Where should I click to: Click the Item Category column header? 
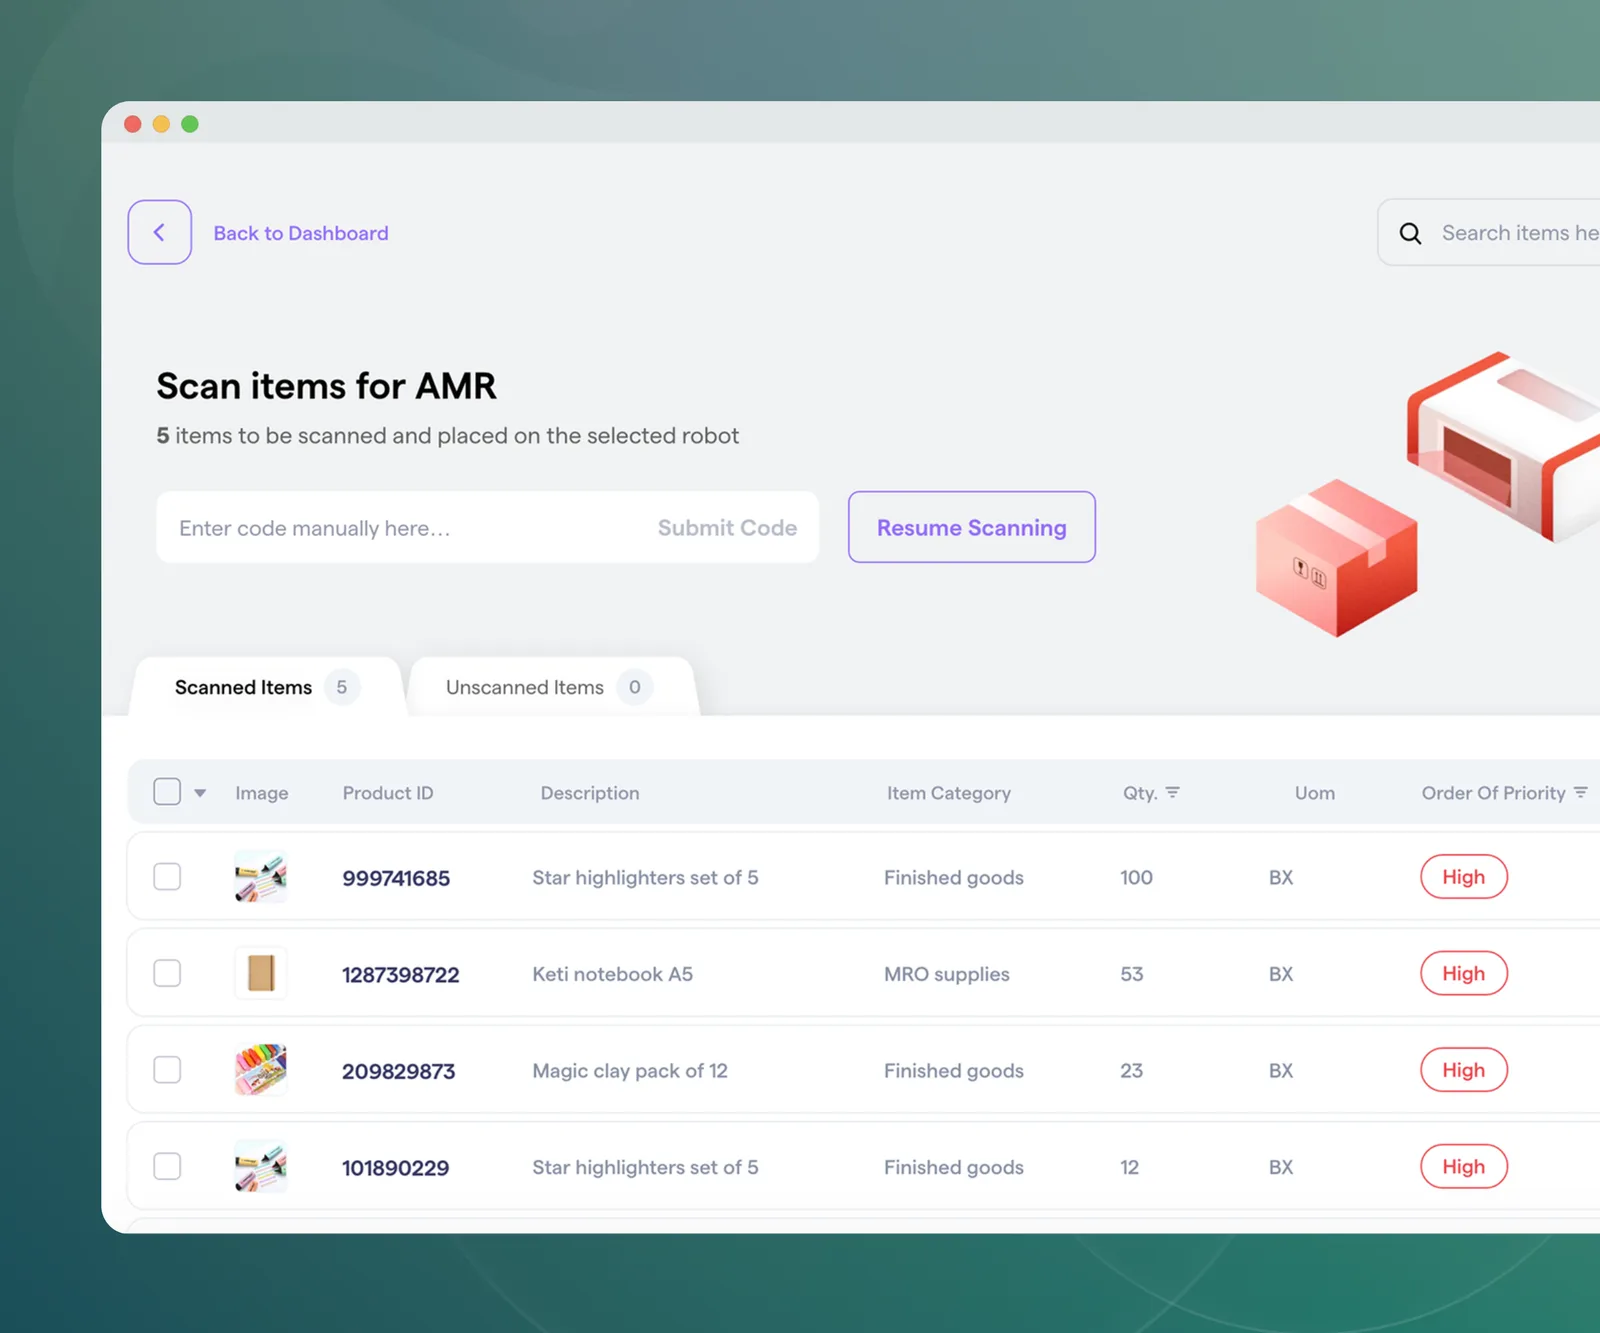(x=949, y=793)
